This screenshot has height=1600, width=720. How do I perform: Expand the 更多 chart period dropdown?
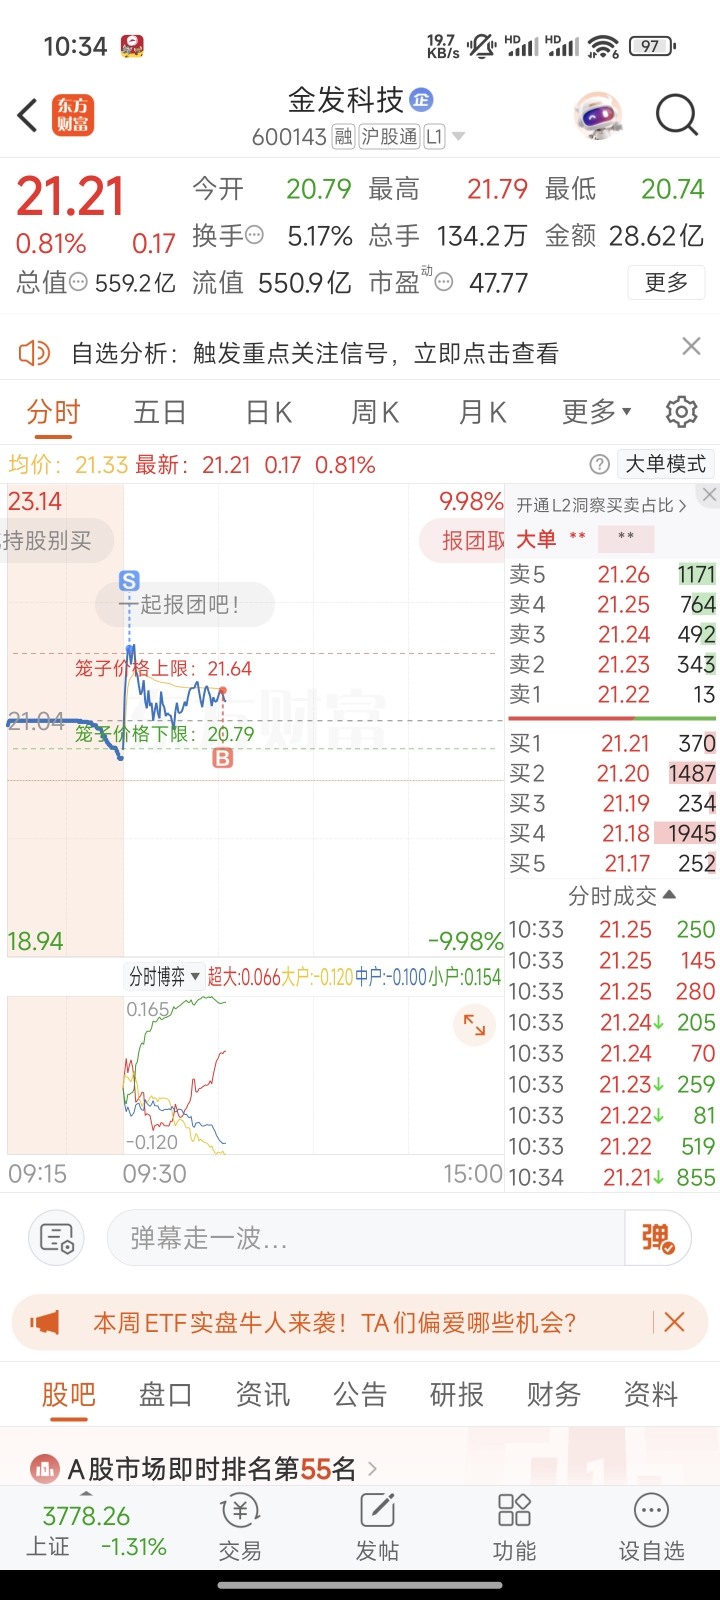click(x=597, y=411)
